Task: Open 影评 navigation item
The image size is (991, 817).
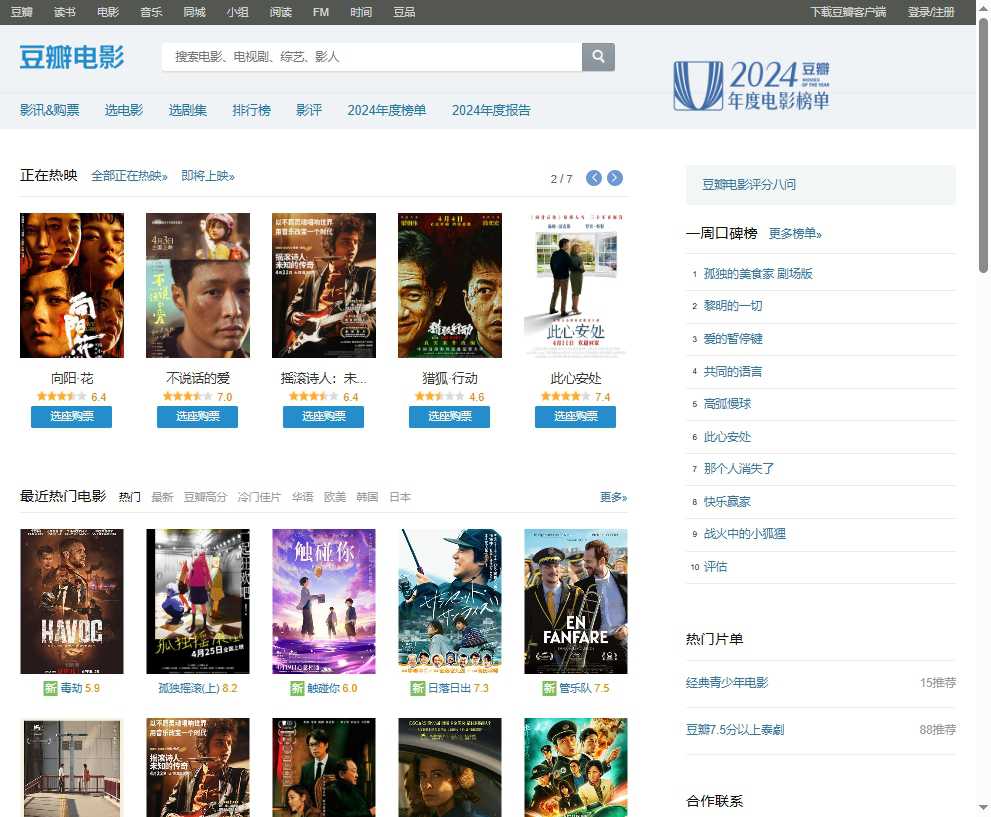Action: tap(309, 110)
